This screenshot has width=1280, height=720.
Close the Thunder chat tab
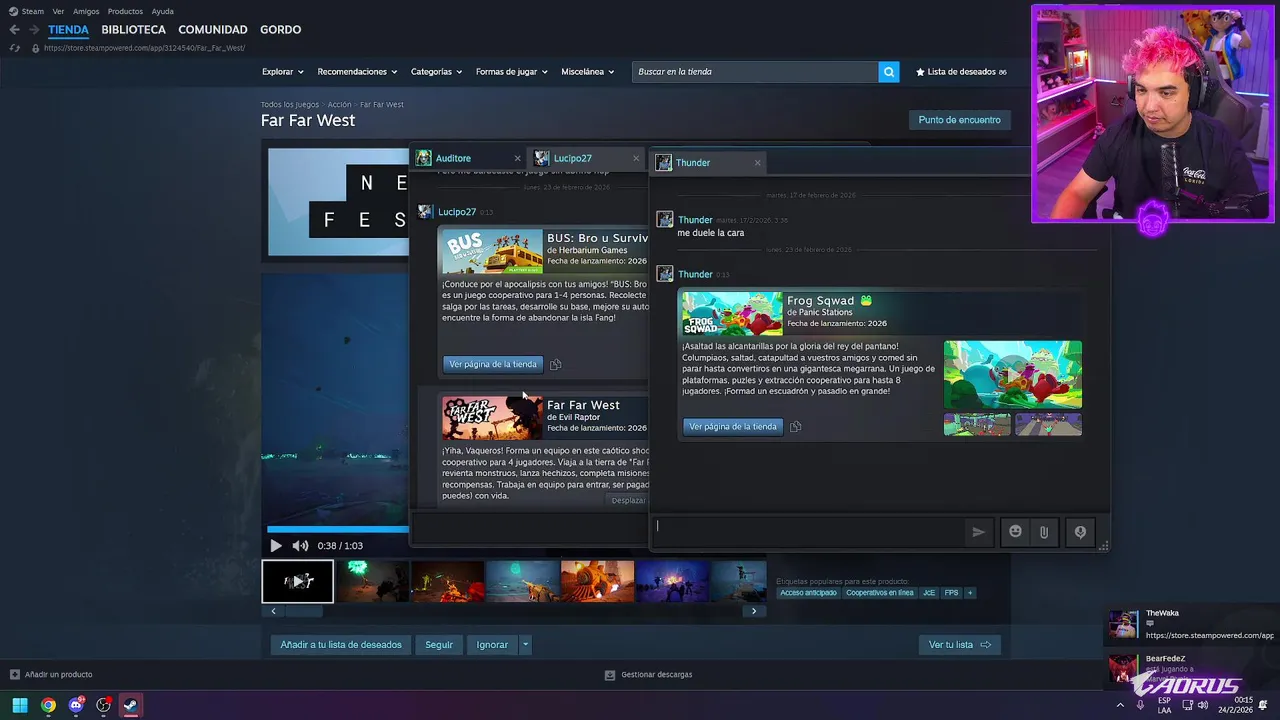click(x=757, y=163)
